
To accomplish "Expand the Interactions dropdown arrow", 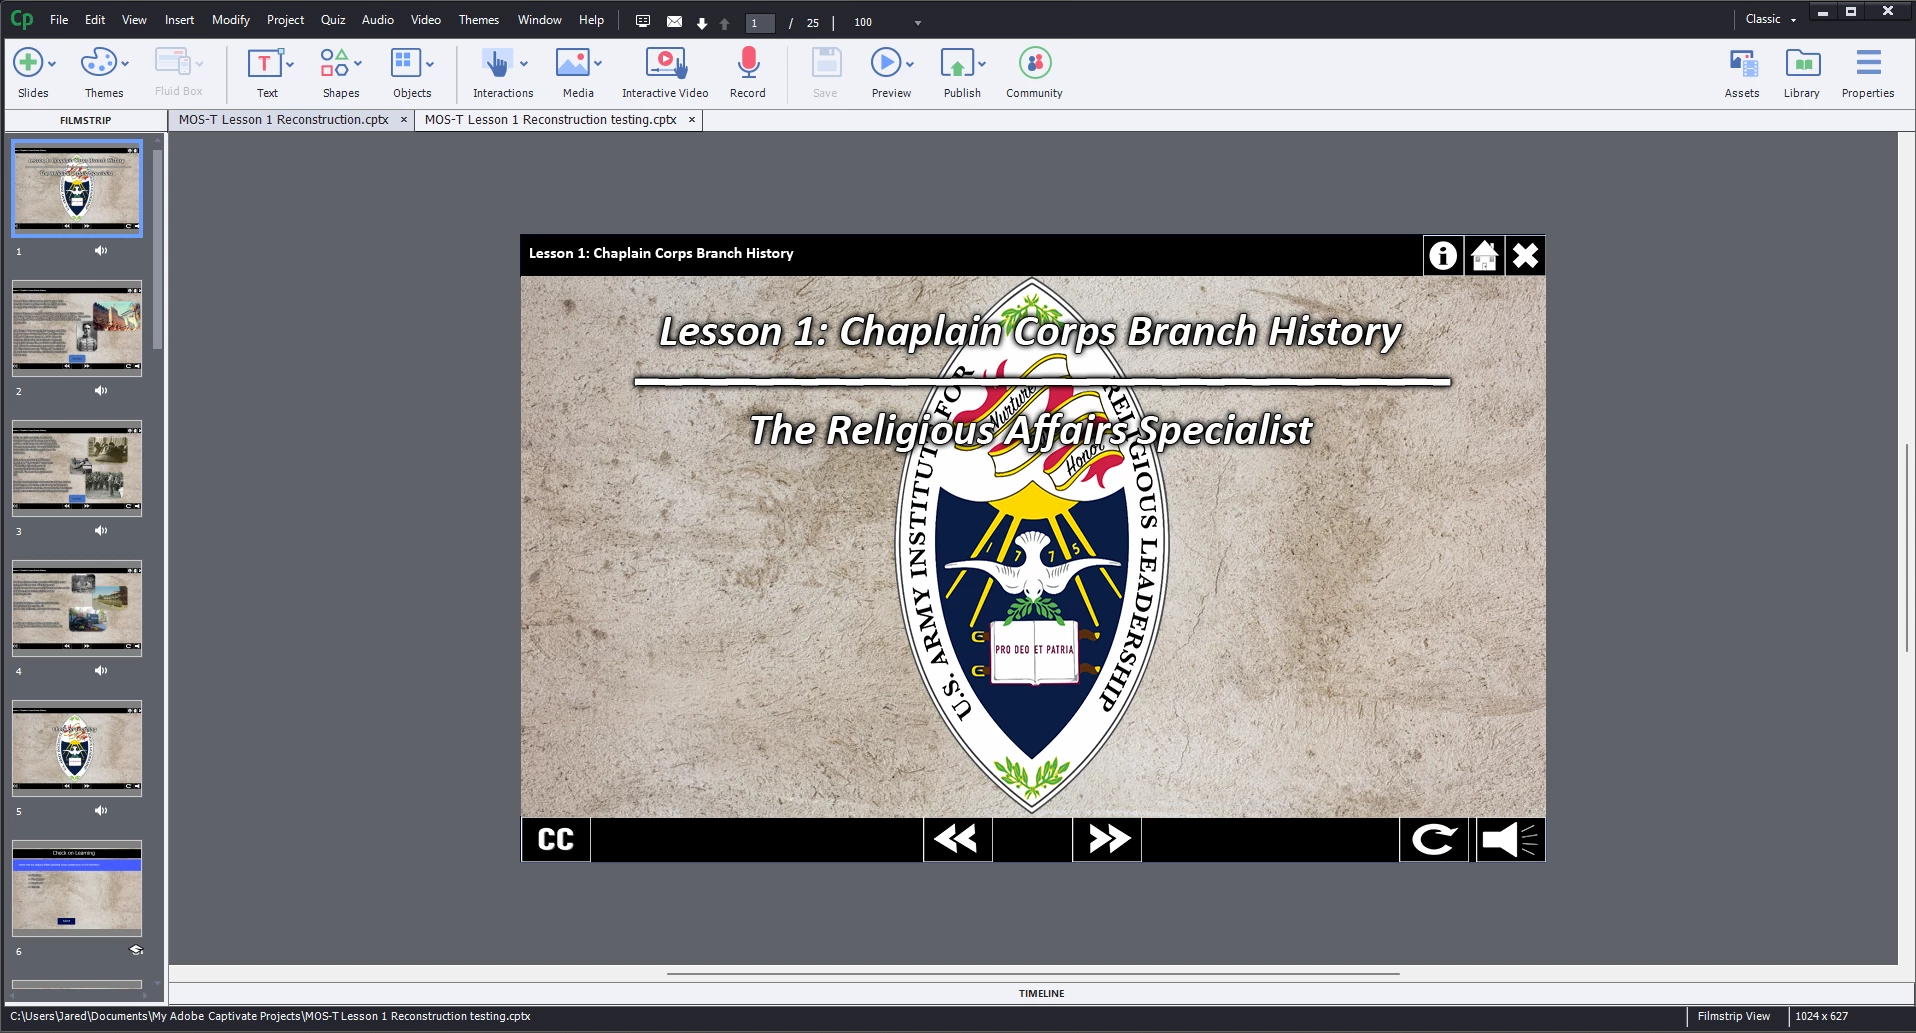I will tap(524, 64).
